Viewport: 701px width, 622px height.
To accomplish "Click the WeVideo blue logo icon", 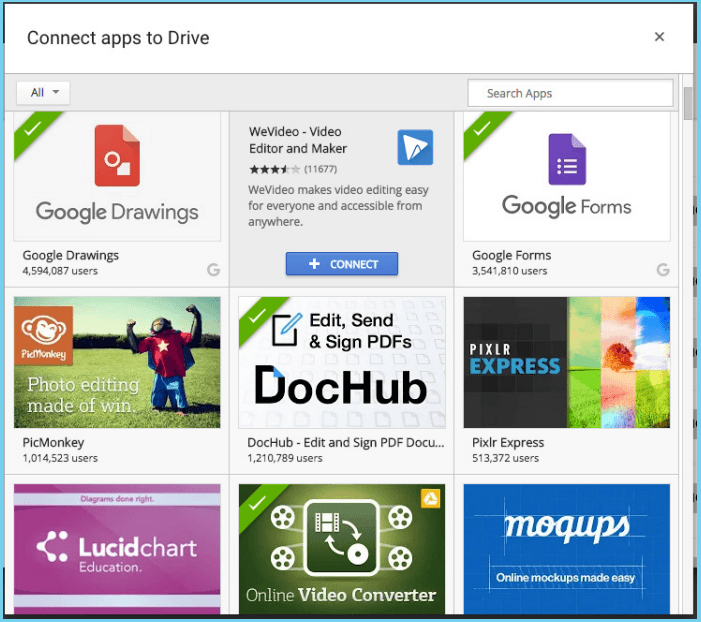I will [x=415, y=147].
